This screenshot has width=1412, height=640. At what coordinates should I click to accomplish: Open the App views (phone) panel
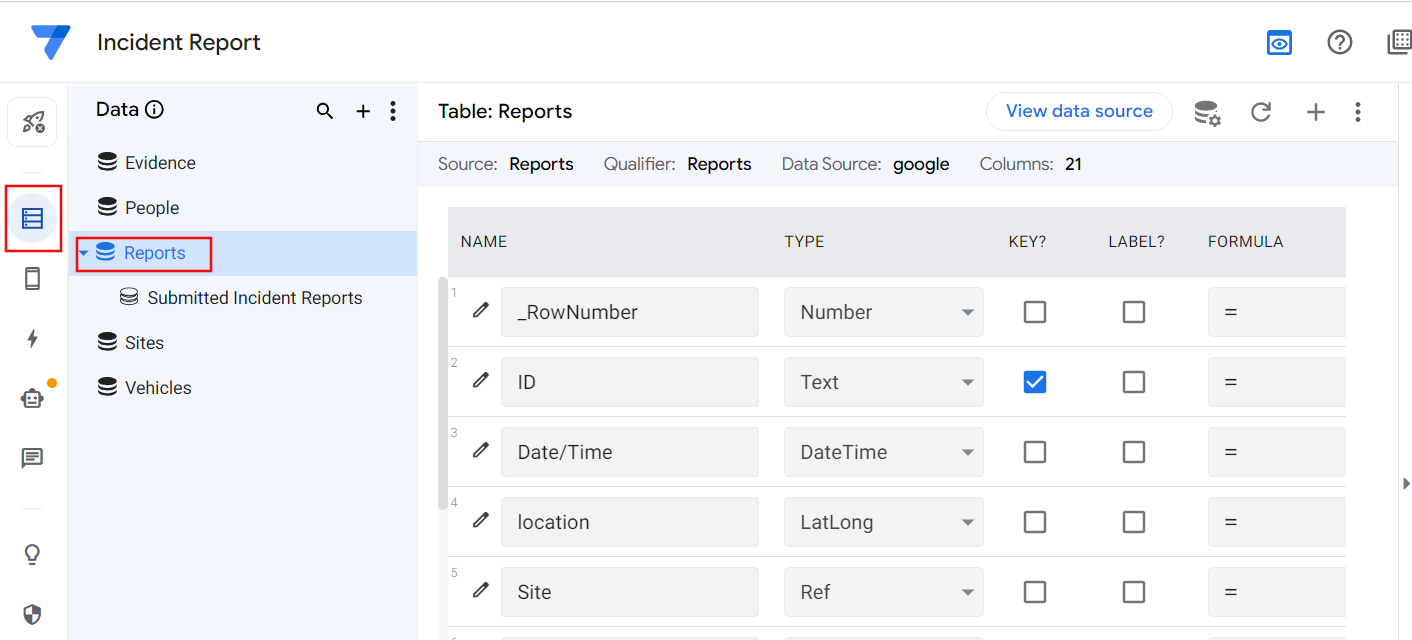pyautogui.click(x=32, y=280)
